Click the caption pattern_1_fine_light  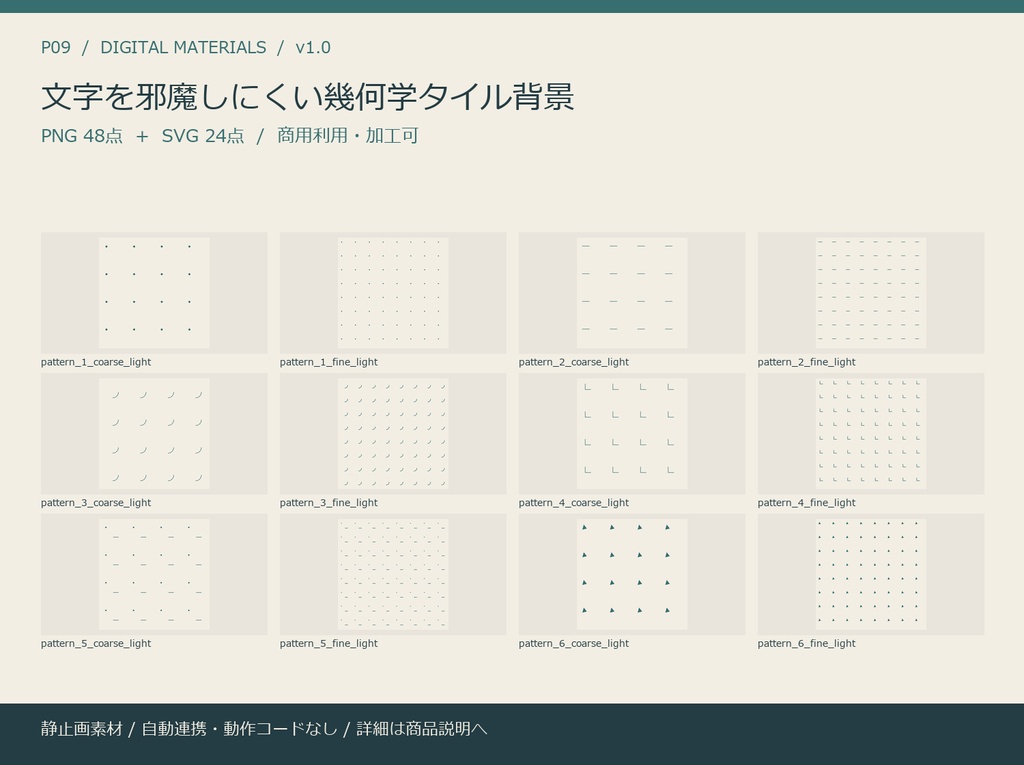[329, 362]
